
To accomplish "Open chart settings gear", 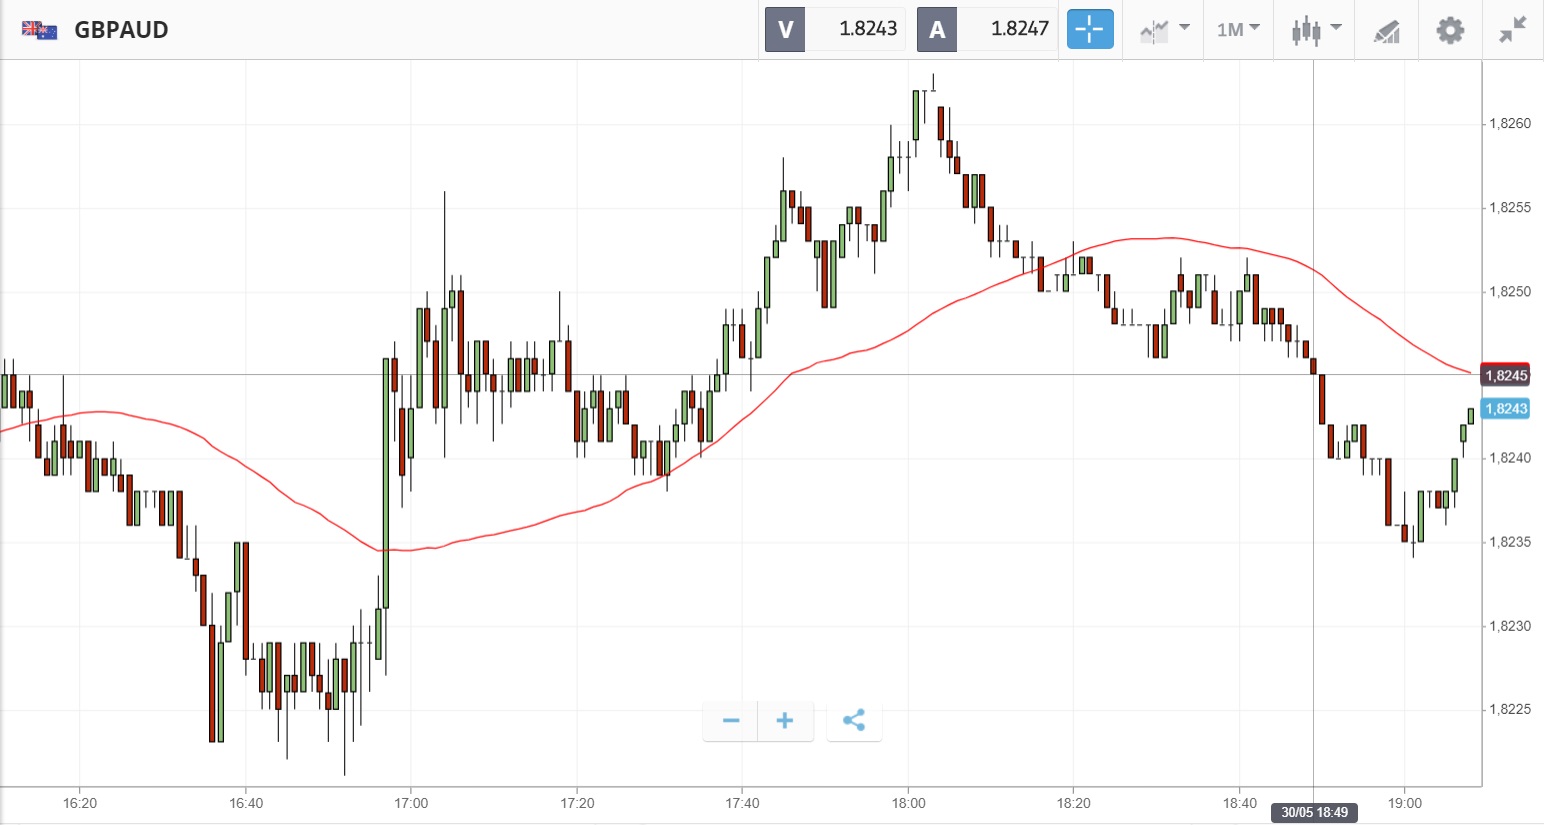I will point(1450,30).
